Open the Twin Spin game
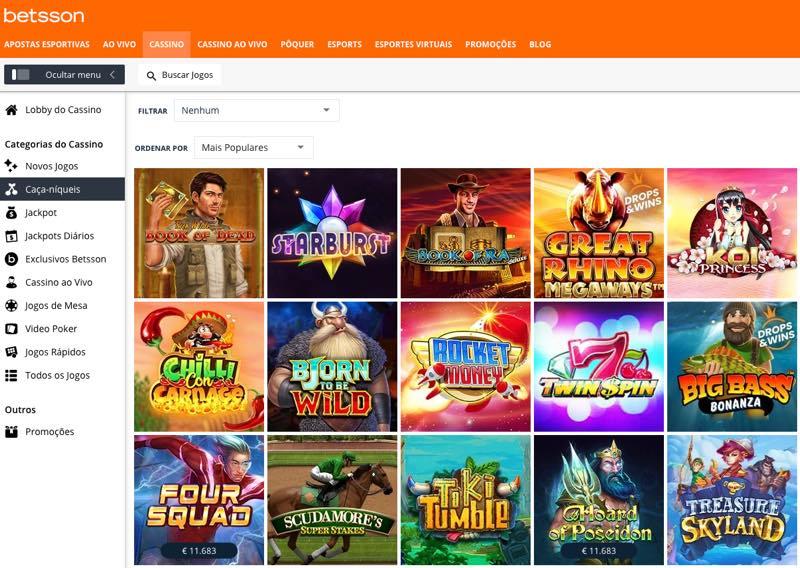800x568 pixels. tap(599, 367)
